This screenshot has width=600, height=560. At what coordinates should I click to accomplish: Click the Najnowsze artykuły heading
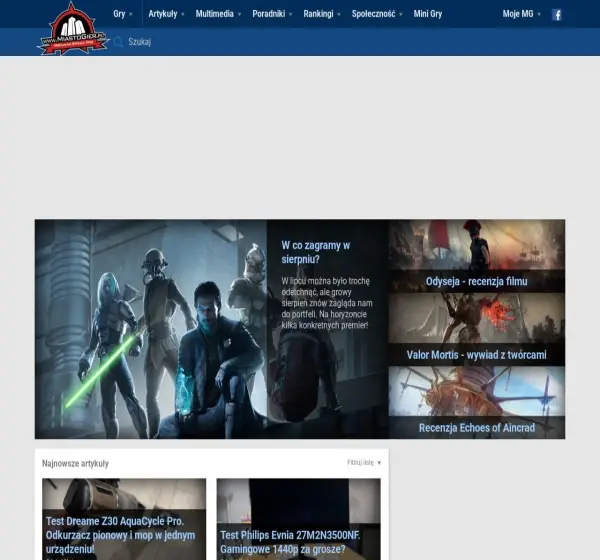[x=75, y=464]
